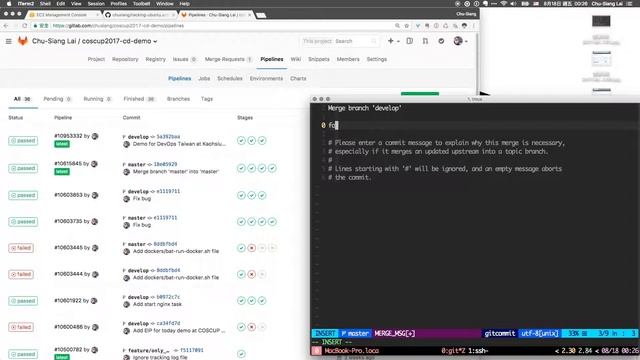
Task: Open the Profiles menu in menu bar
Action: click(x=118, y=4)
